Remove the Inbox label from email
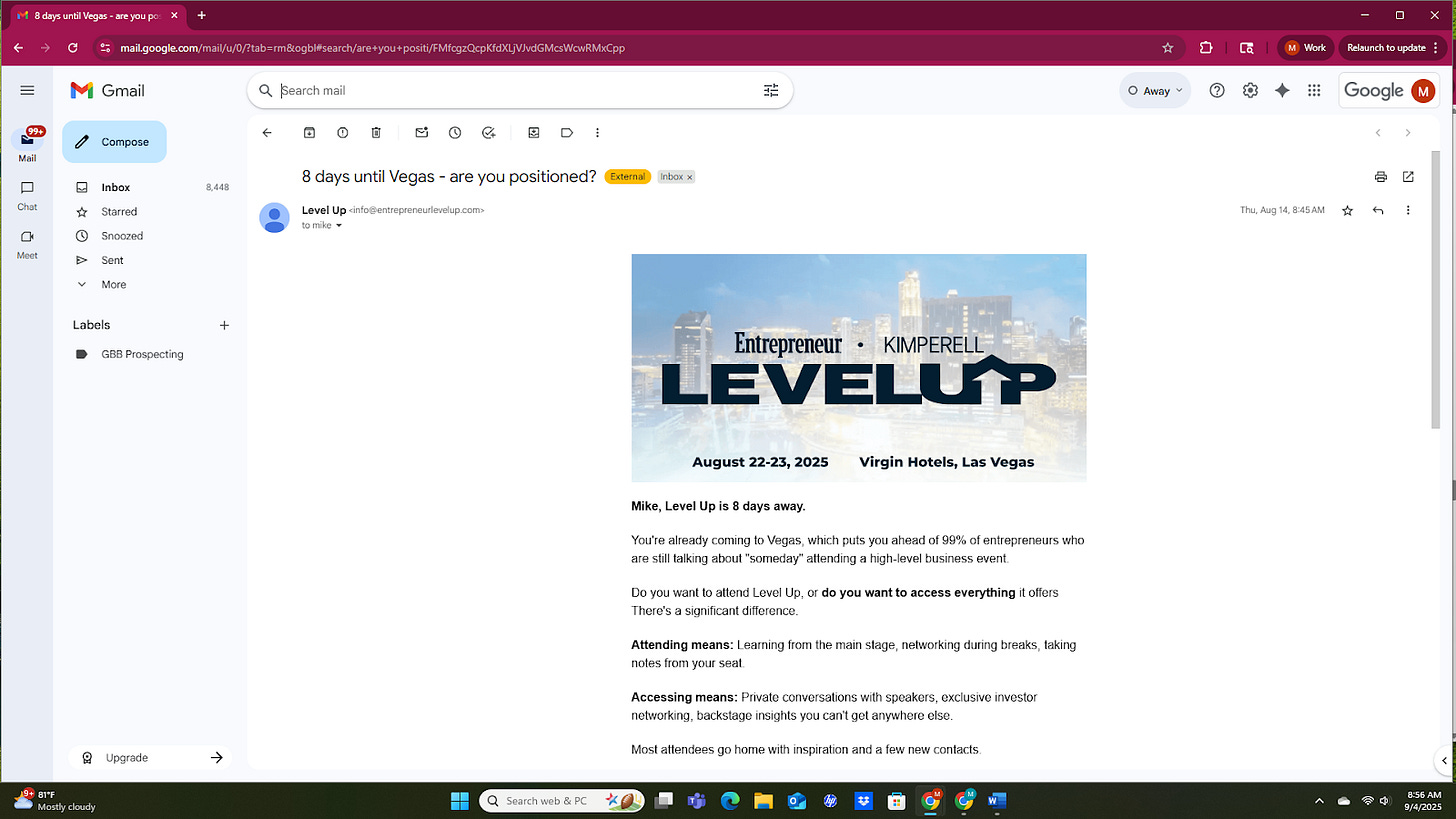 [x=689, y=177]
